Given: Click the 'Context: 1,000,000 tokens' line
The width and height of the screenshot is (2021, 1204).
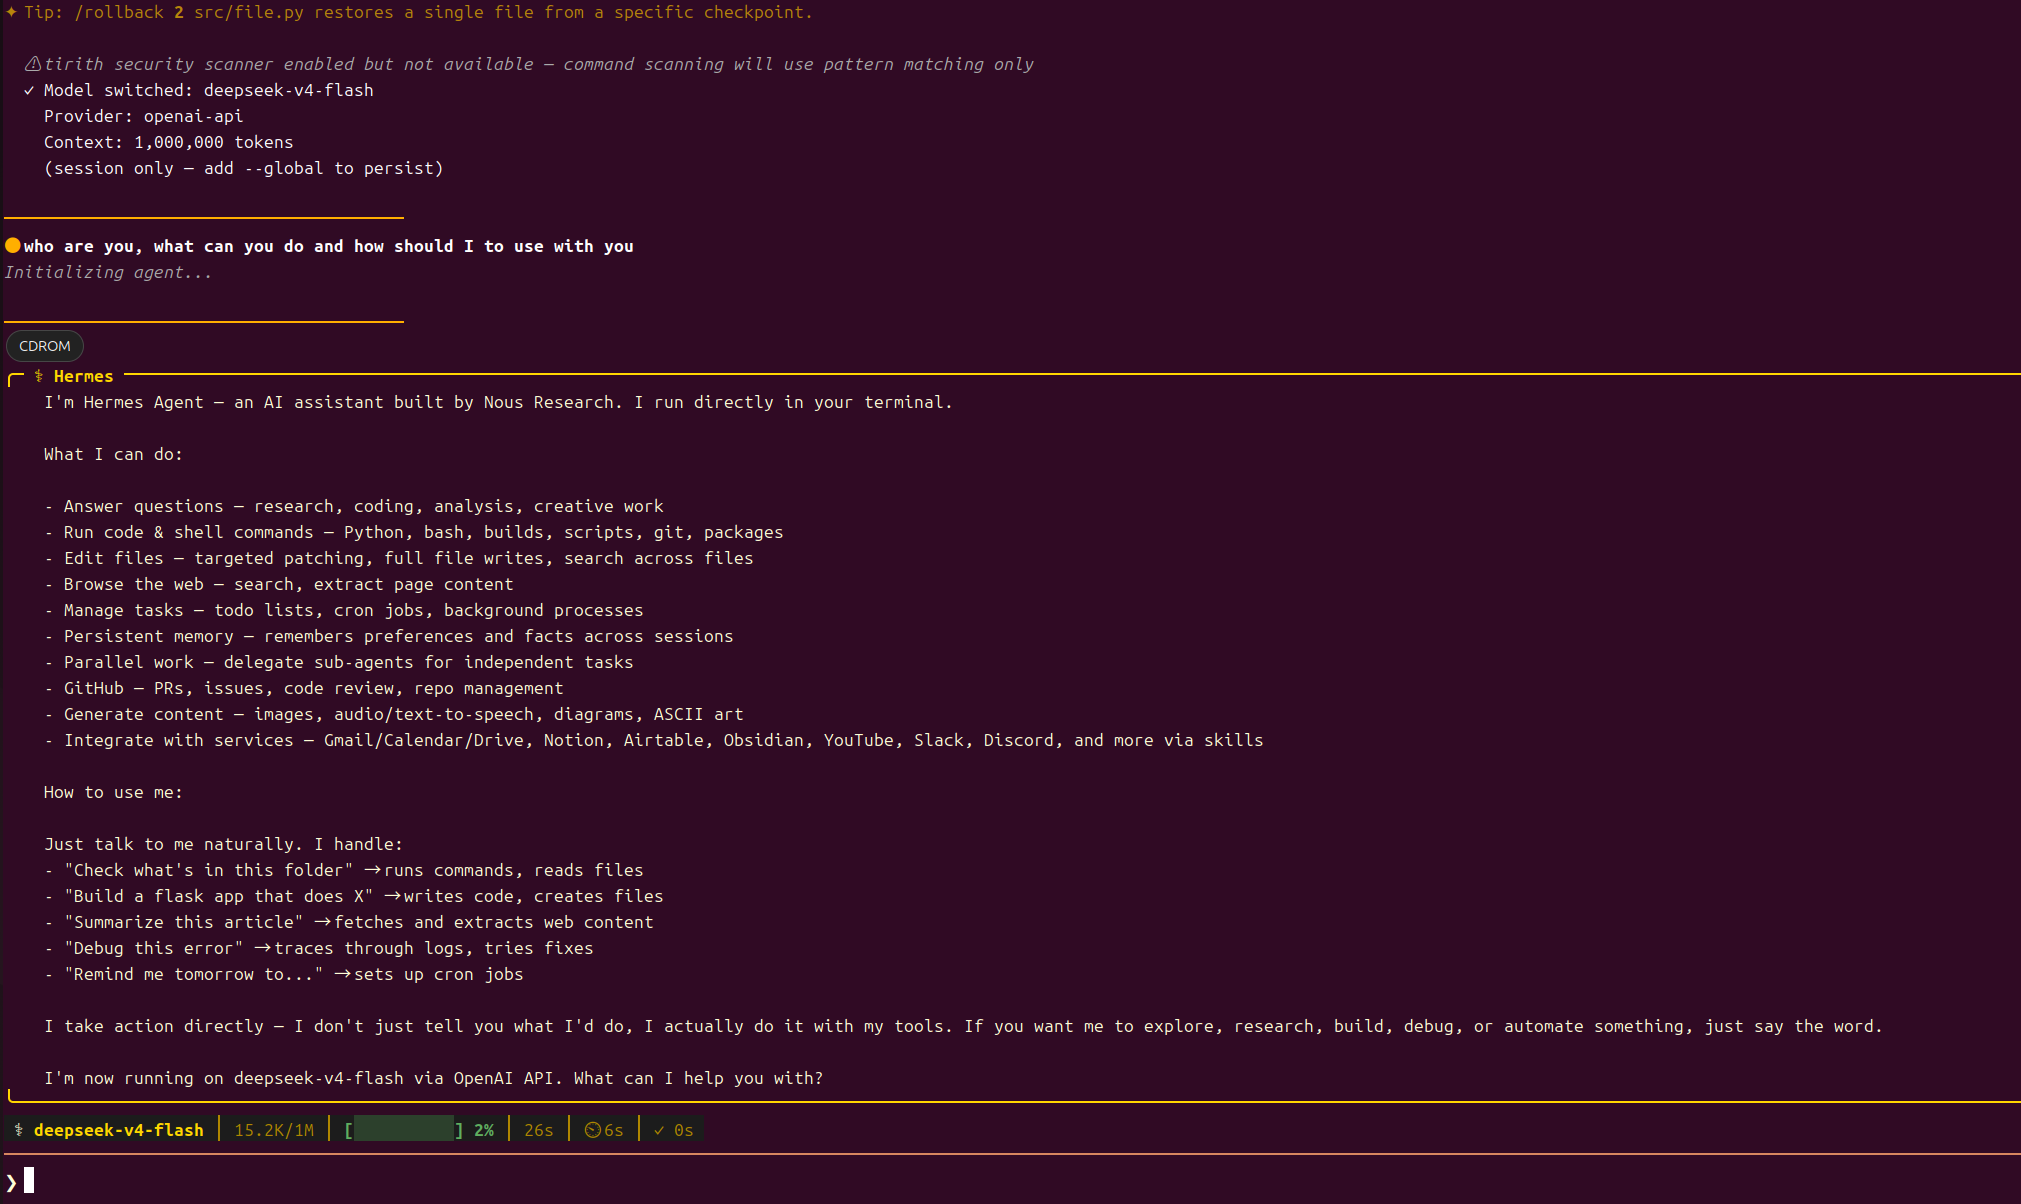Looking at the screenshot, I should point(169,142).
